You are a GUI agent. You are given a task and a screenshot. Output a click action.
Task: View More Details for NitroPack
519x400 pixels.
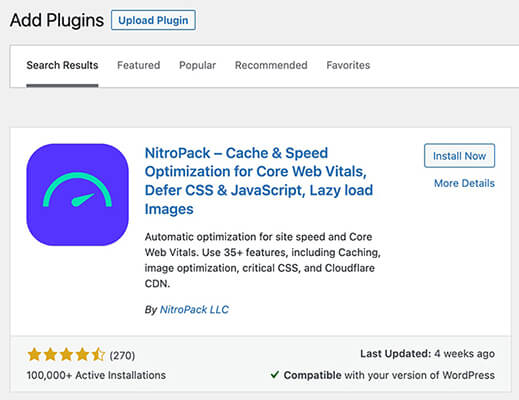tap(464, 183)
